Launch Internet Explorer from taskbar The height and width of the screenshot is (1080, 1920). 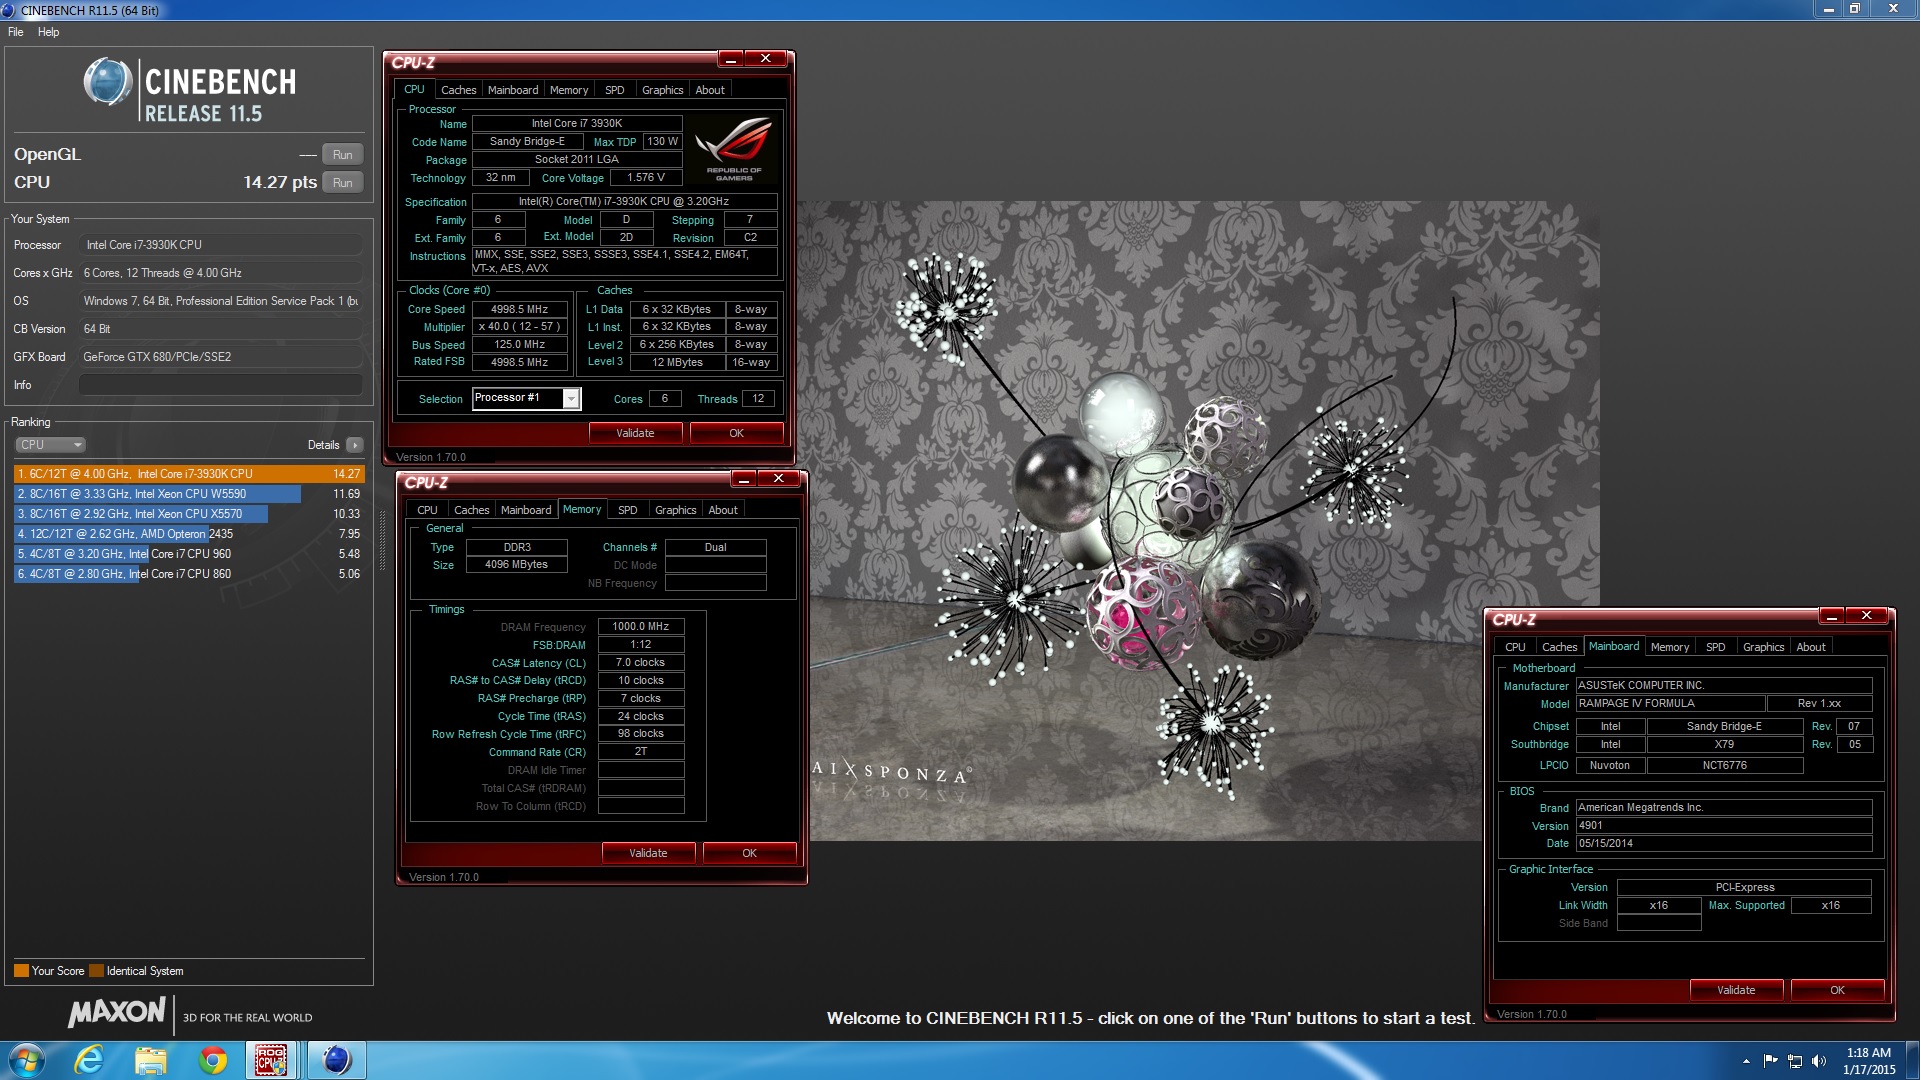coord(89,1060)
